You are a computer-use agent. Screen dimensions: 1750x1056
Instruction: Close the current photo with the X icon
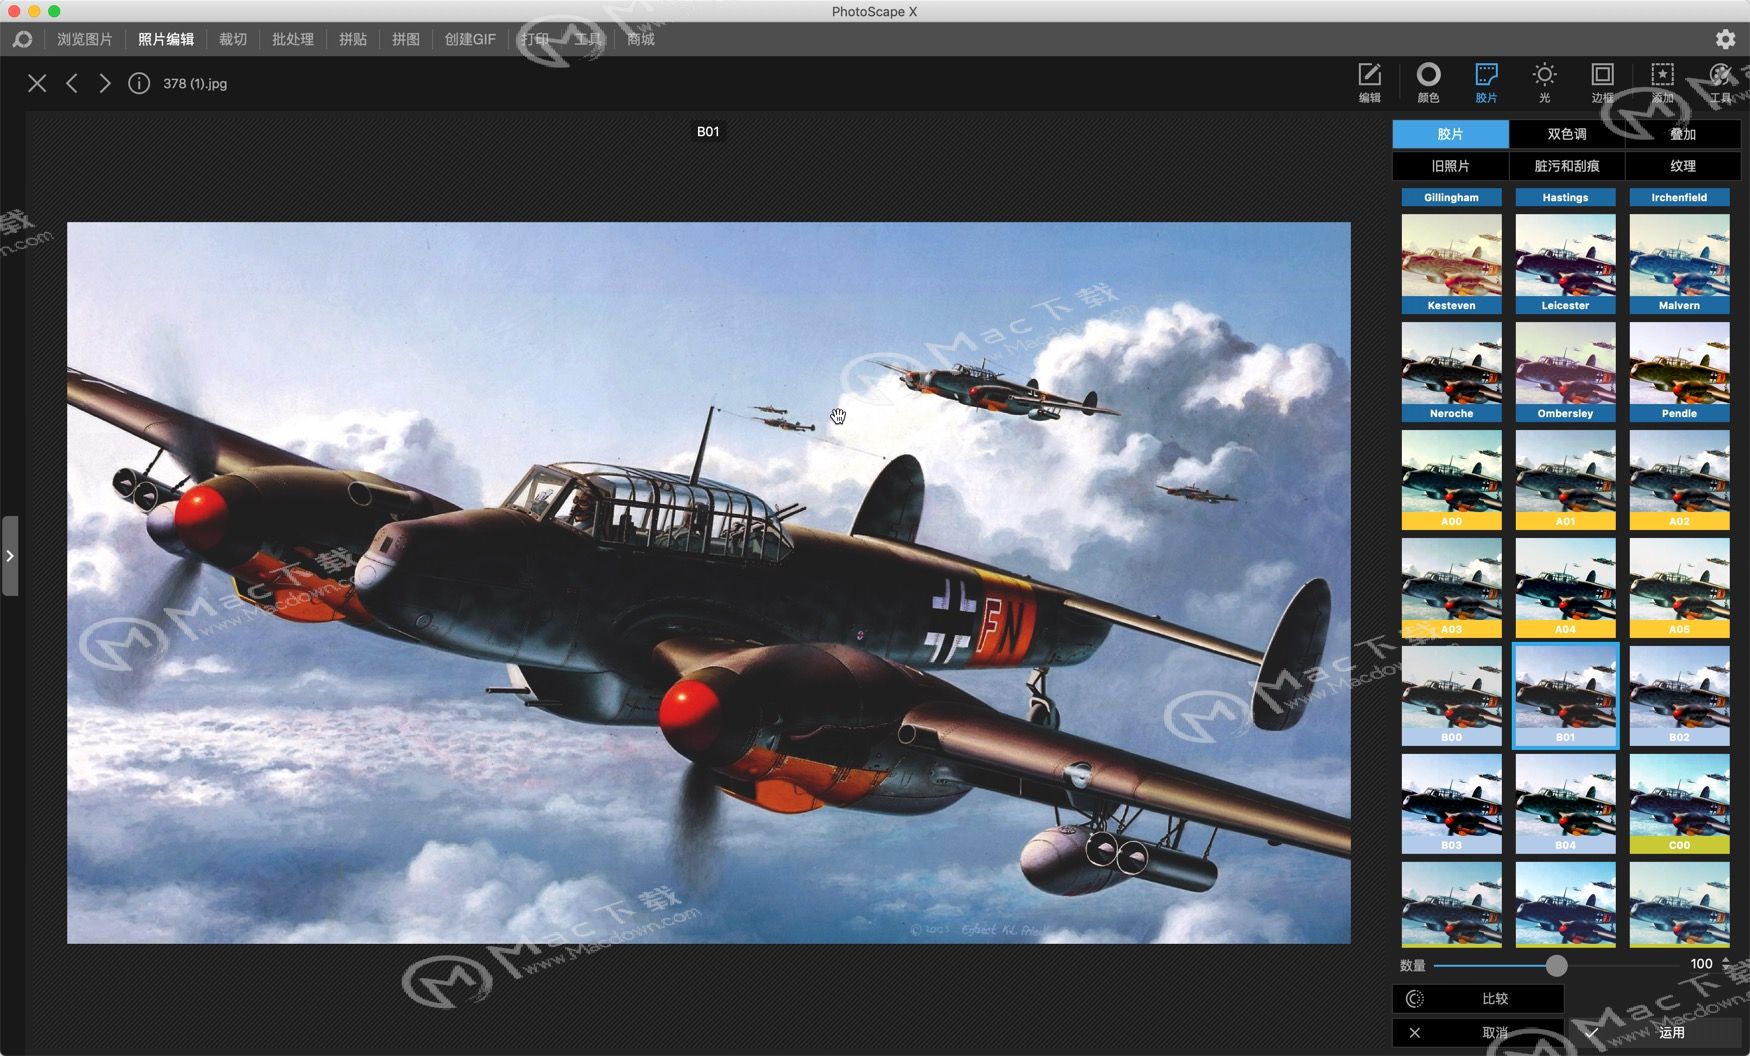pos(37,83)
